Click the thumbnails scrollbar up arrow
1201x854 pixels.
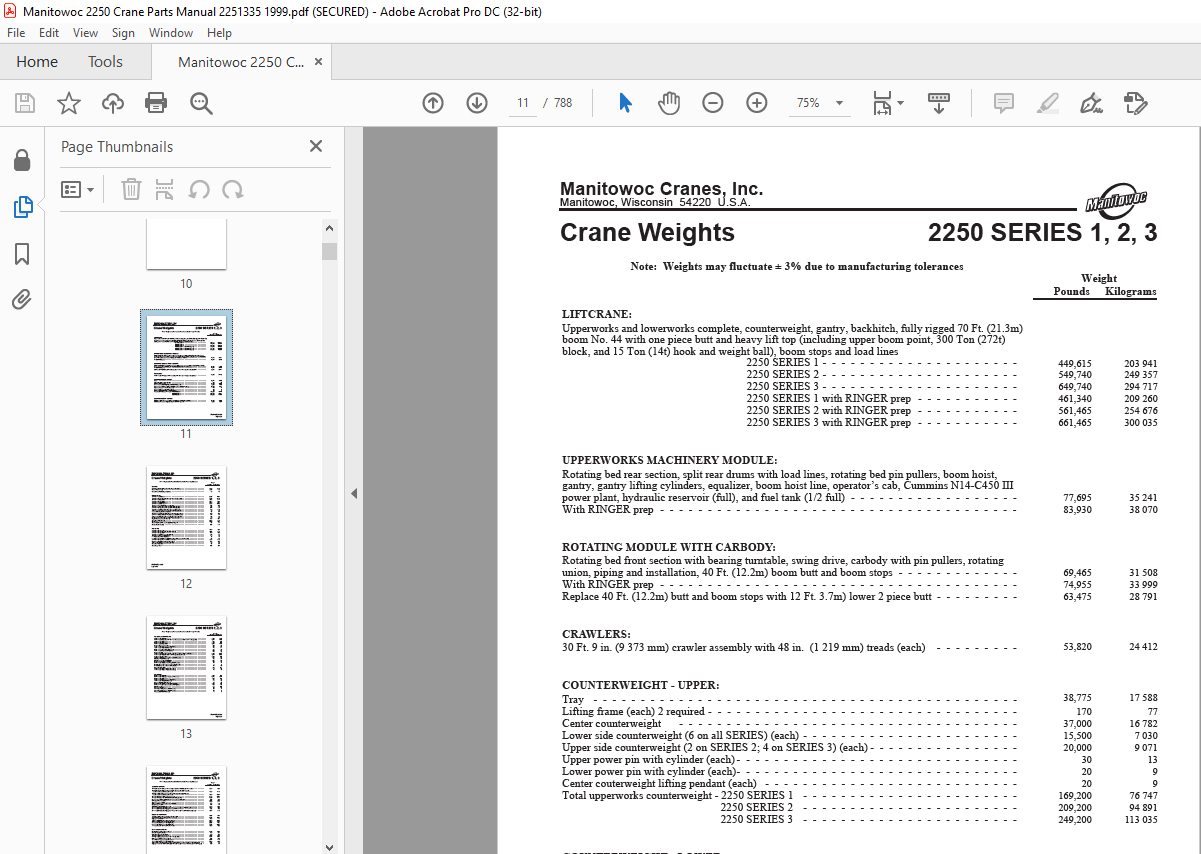[329, 229]
